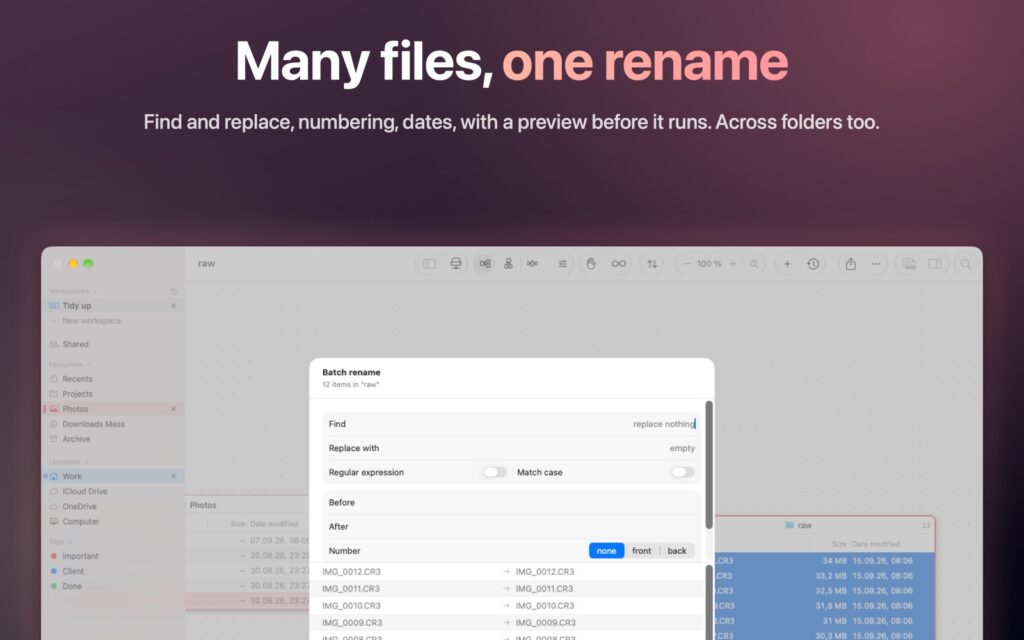Activate the hand pan tool
The image size is (1024, 640).
591,264
